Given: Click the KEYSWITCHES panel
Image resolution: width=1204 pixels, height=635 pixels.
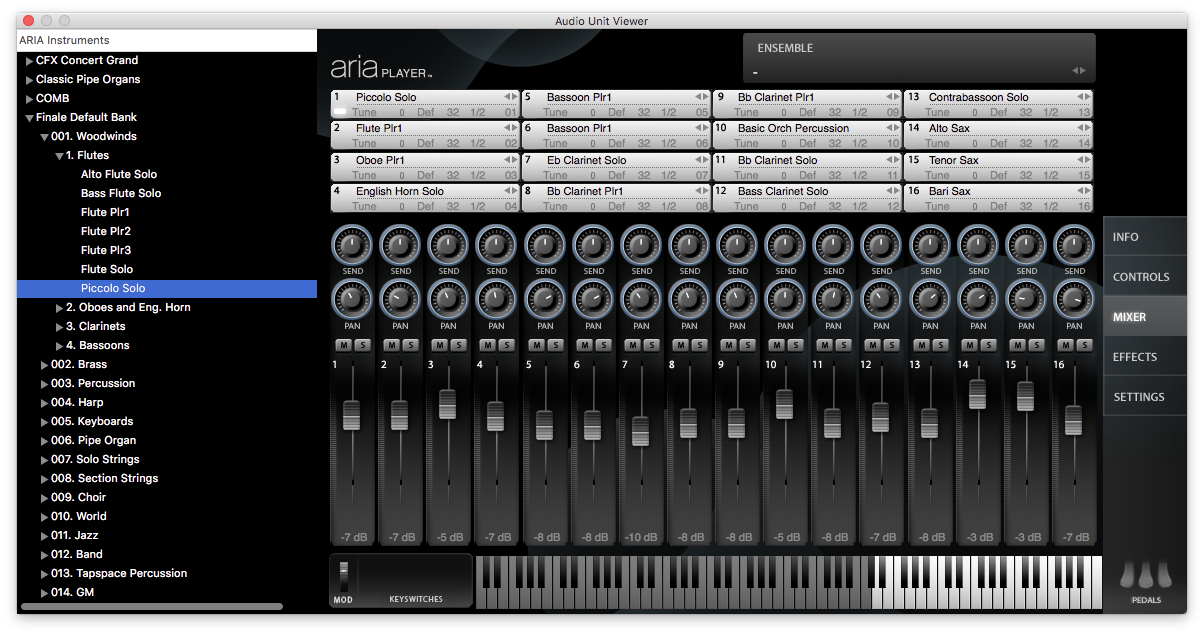Looking at the screenshot, I should tap(415, 580).
